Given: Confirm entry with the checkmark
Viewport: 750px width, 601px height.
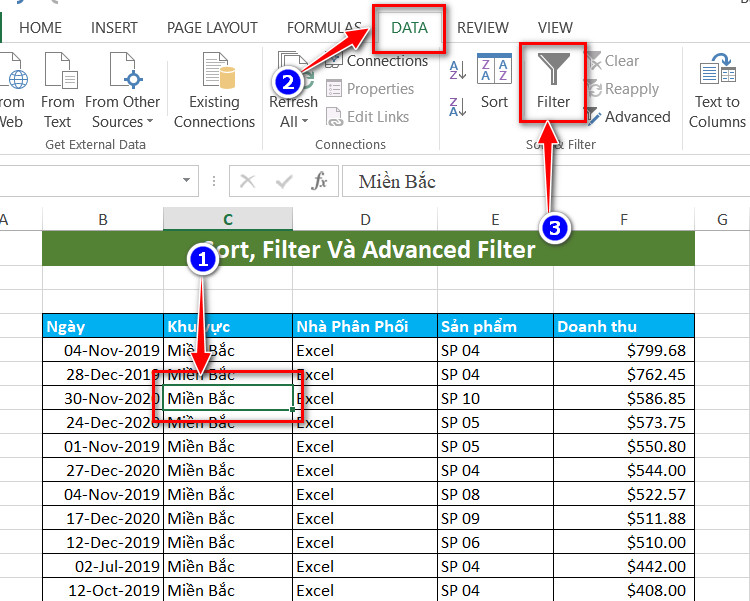Looking at the screenshot, I should (284, 181).
